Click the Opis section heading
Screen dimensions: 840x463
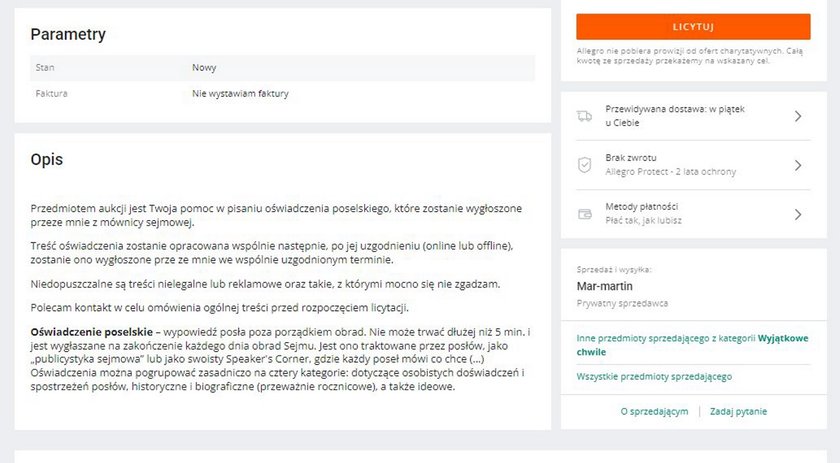point(47,159)
